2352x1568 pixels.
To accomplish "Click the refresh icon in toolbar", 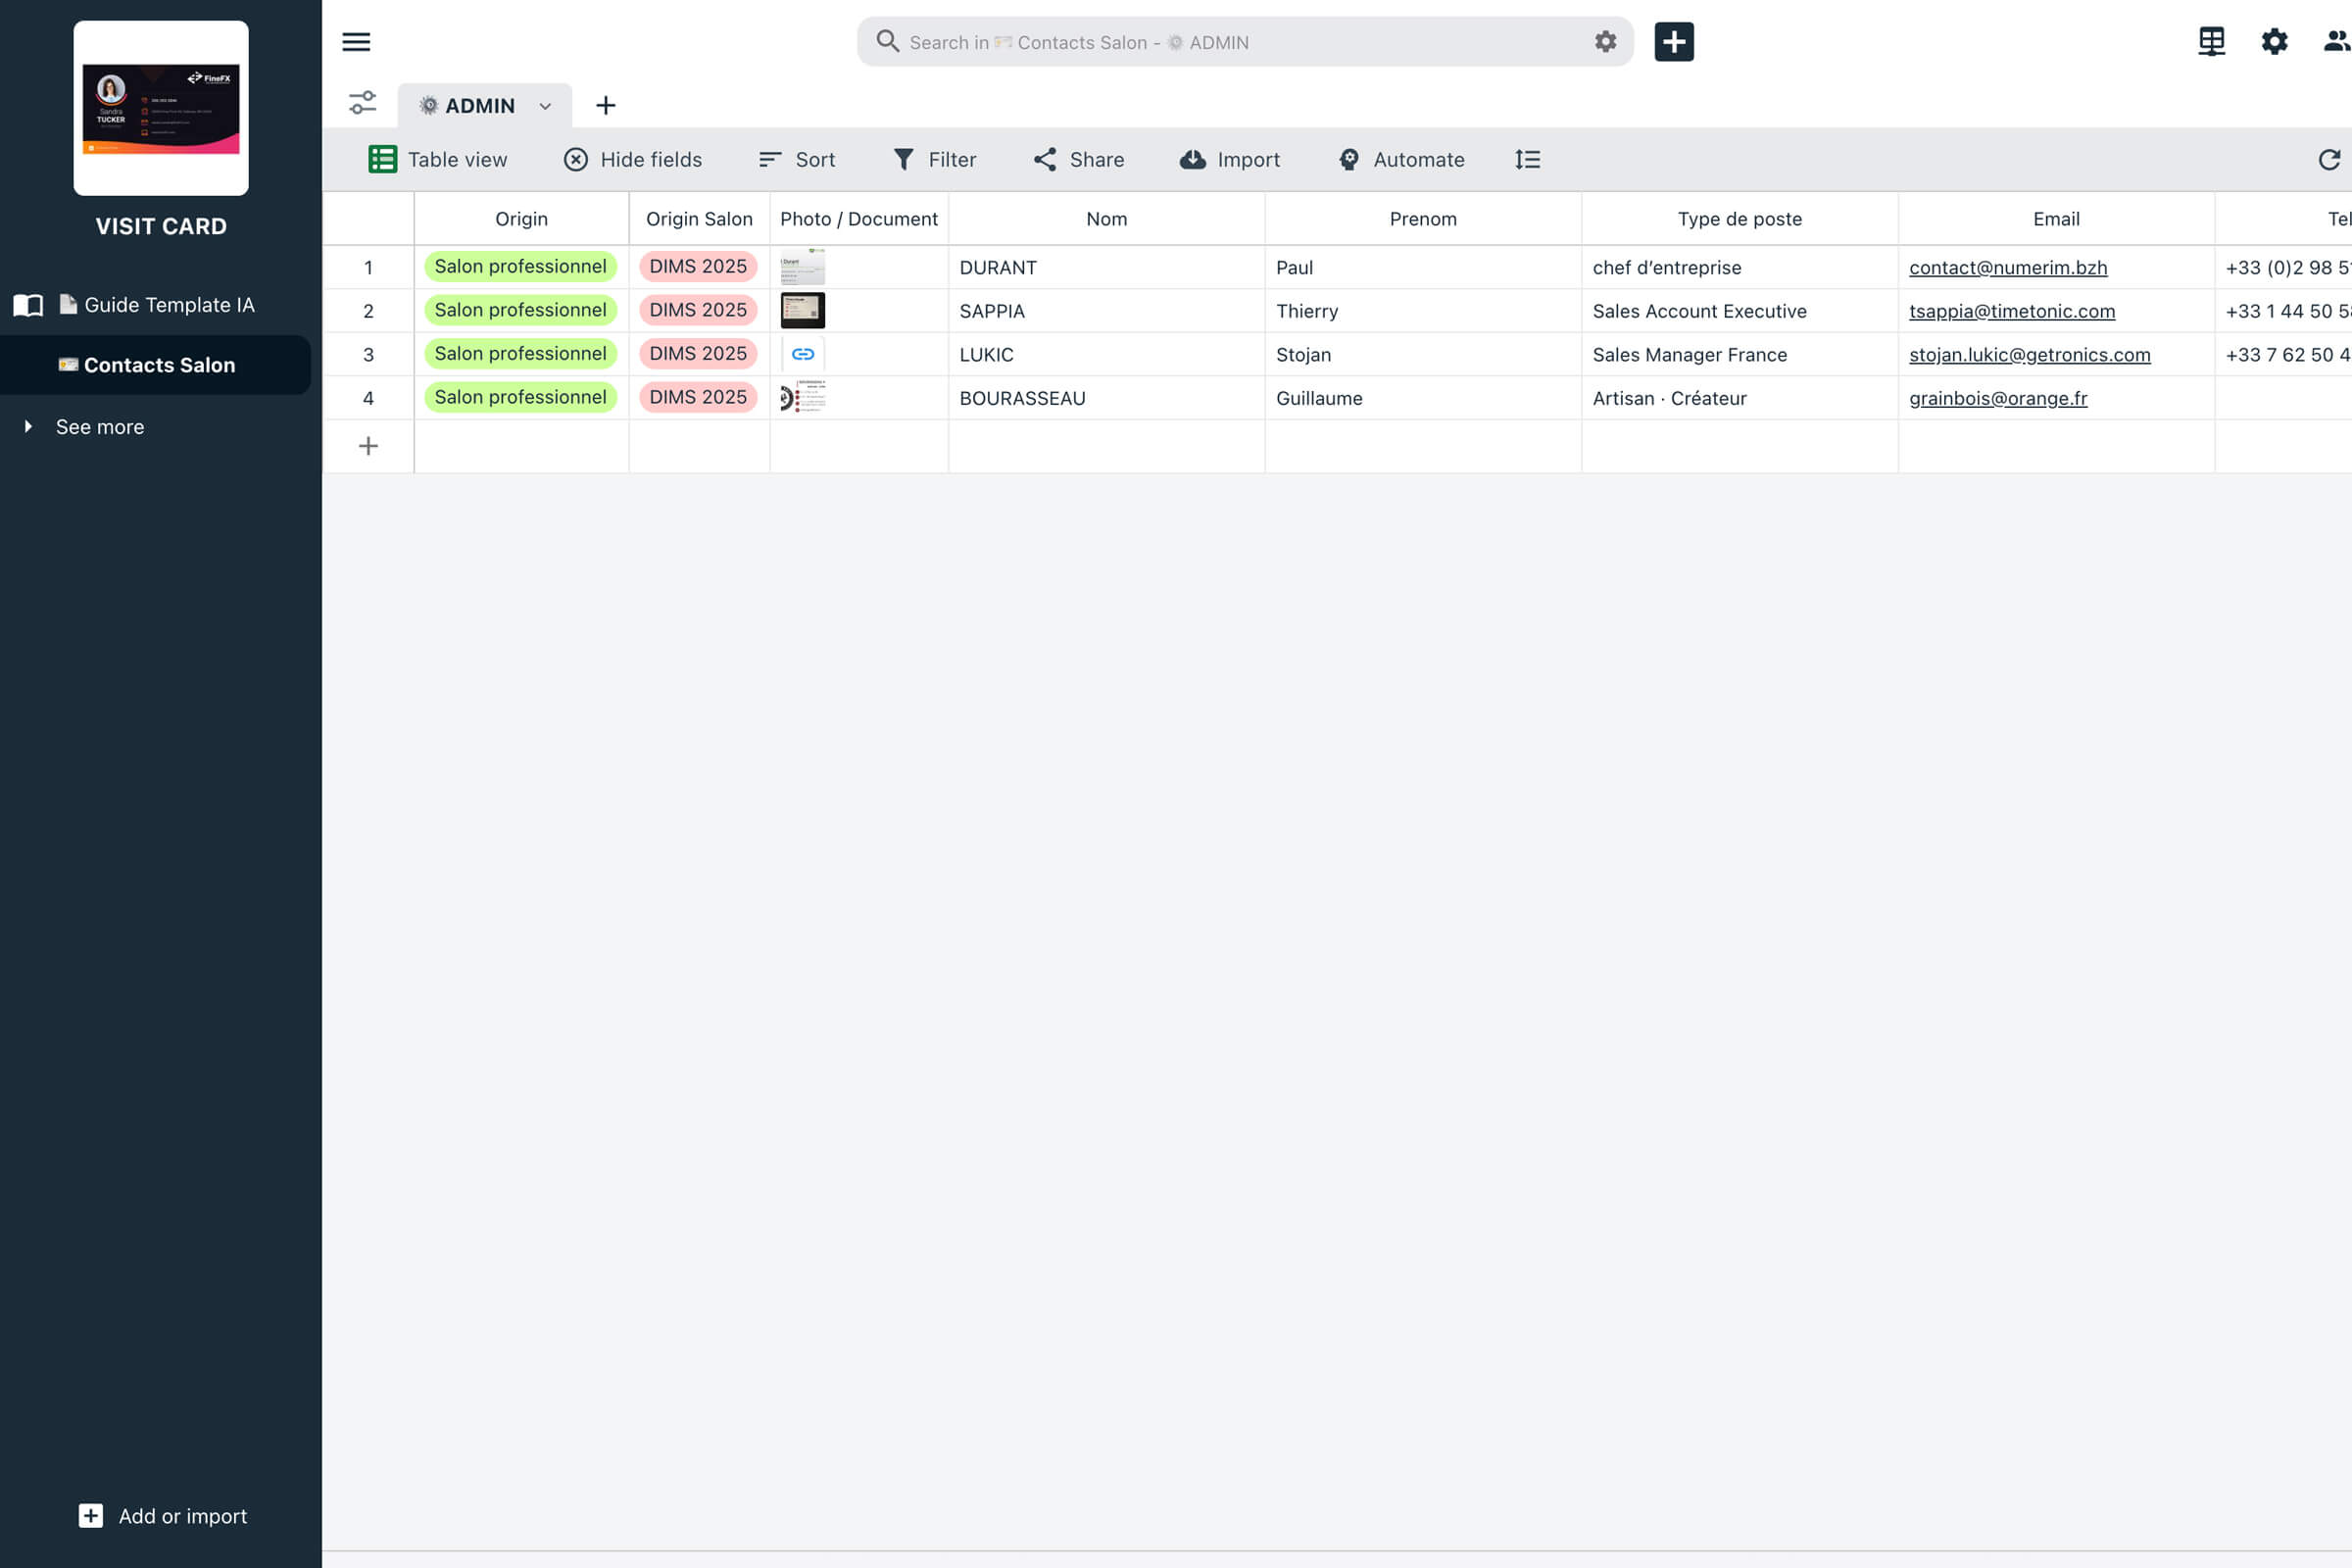I will (2329, 160).
